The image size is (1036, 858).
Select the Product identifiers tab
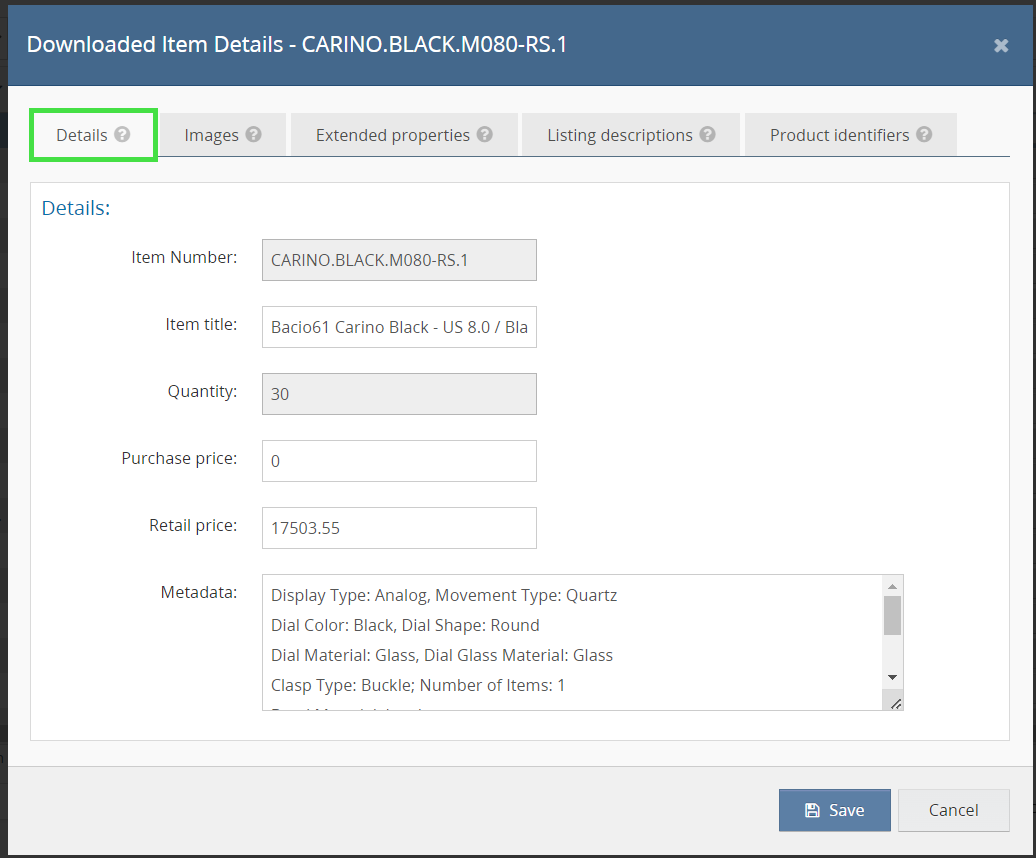coord(839,135)
